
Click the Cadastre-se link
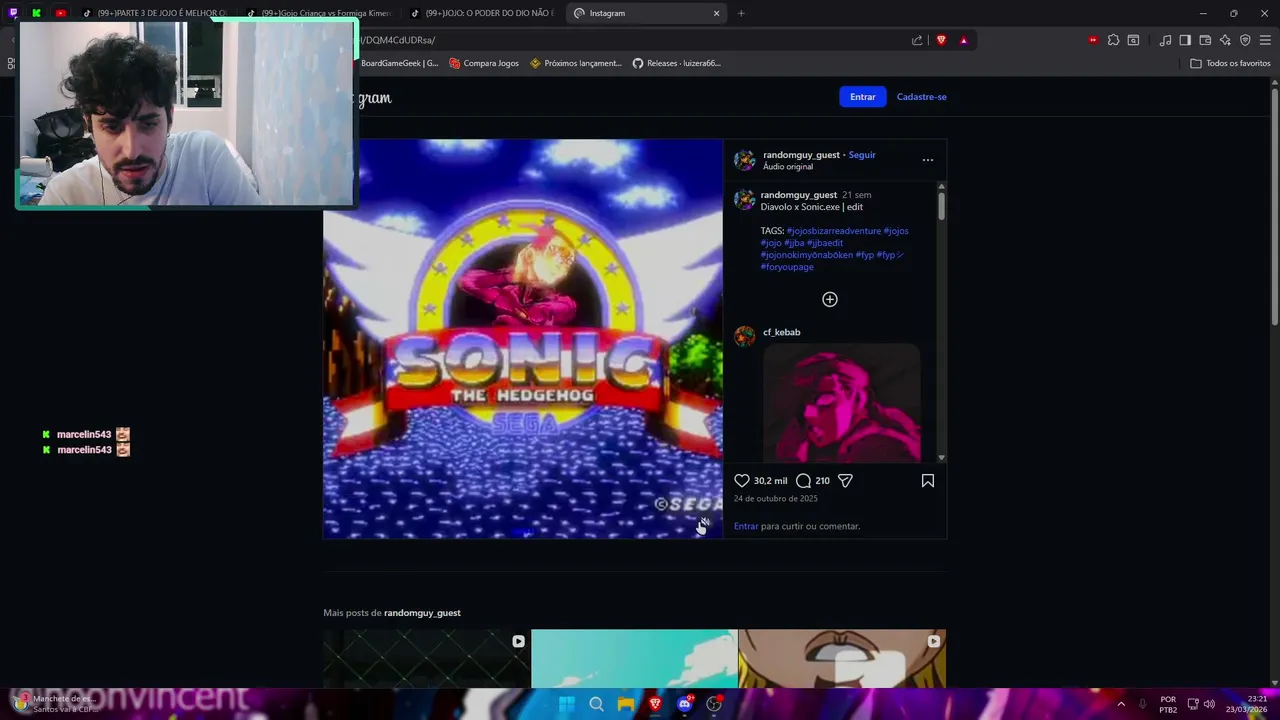[x=921, y=97]
